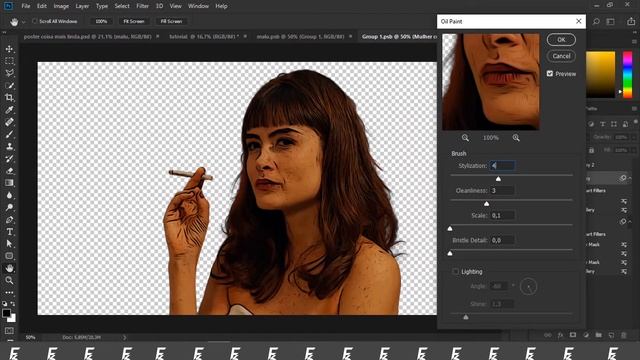Image resolution: width=640 pixels, height=360 pixels.
Task: Open the Layer menu
Action: 82,6
